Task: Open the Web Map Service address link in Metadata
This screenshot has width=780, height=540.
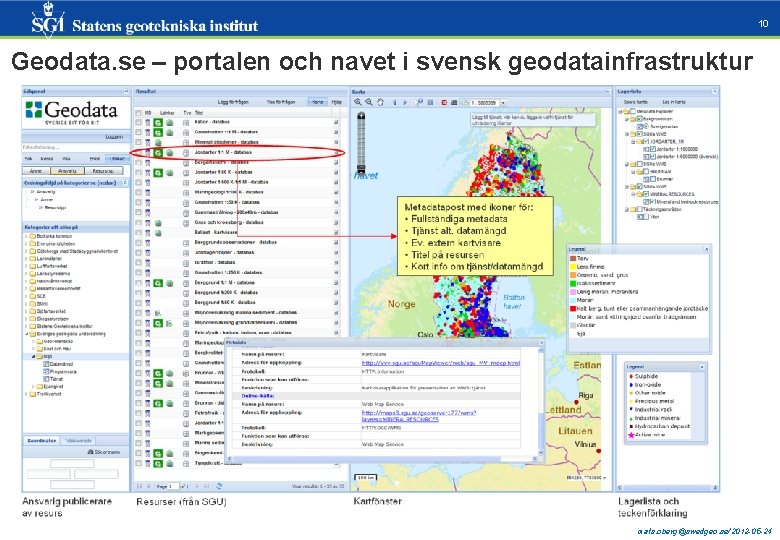Action: point(419,416)
